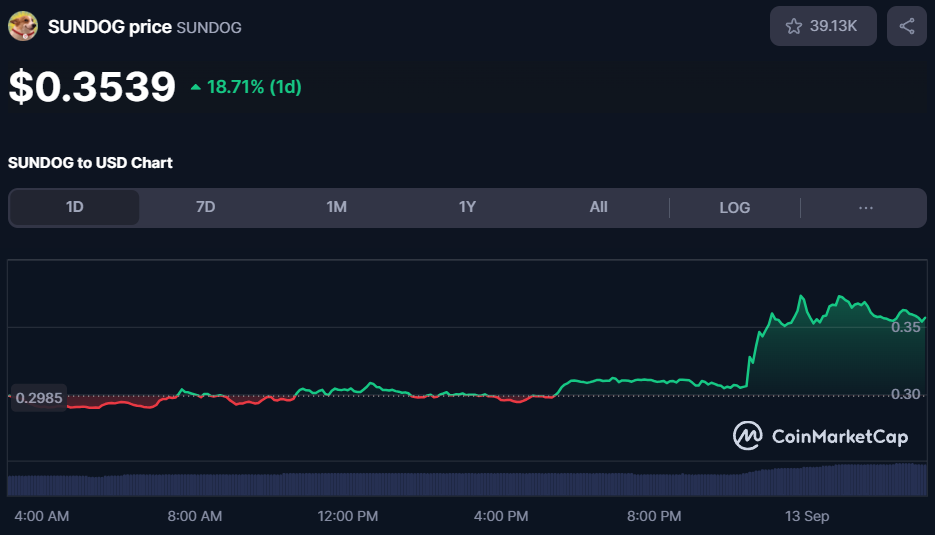Select the All time range tab
The image size is (935, 535).
point(598,207)
